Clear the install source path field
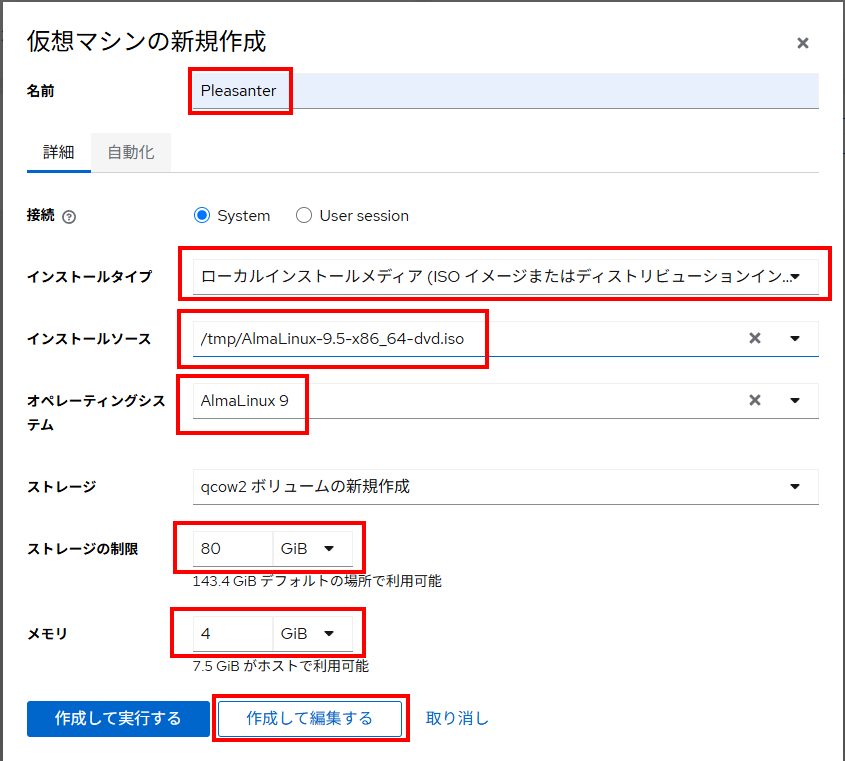 click(x=755, y=338)
